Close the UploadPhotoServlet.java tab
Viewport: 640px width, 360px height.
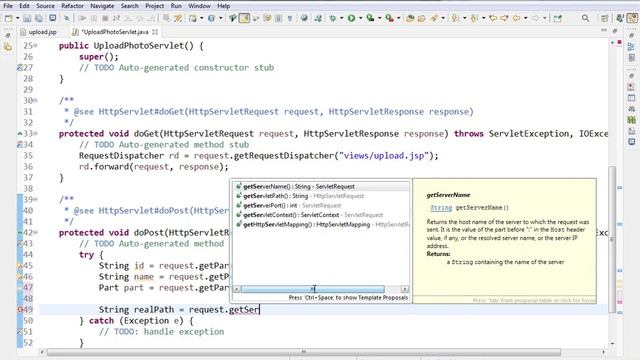point(155,32)
